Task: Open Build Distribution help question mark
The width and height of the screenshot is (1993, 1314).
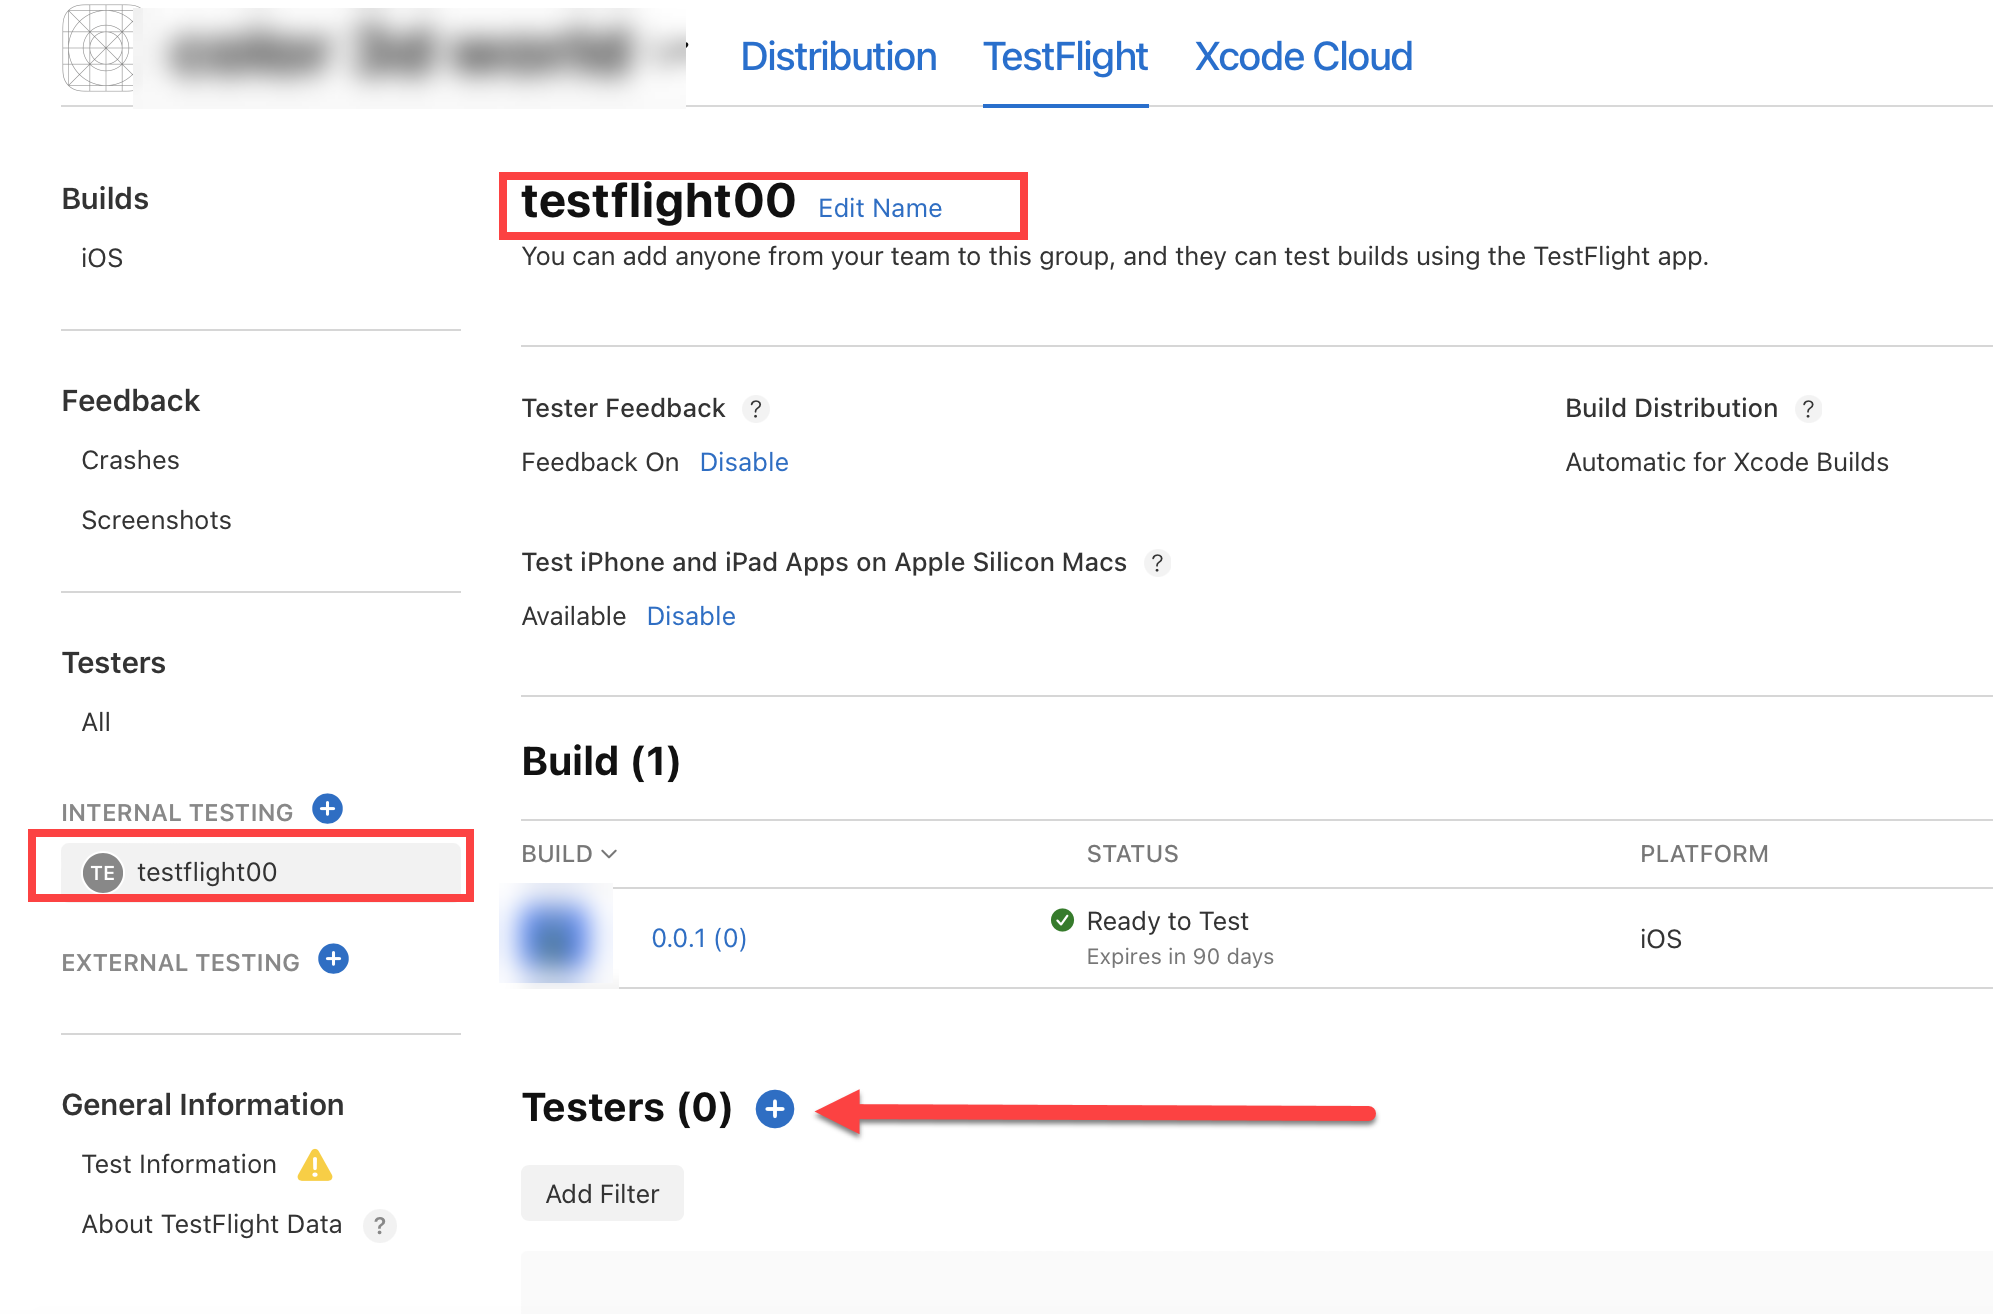Action: 1808,409
